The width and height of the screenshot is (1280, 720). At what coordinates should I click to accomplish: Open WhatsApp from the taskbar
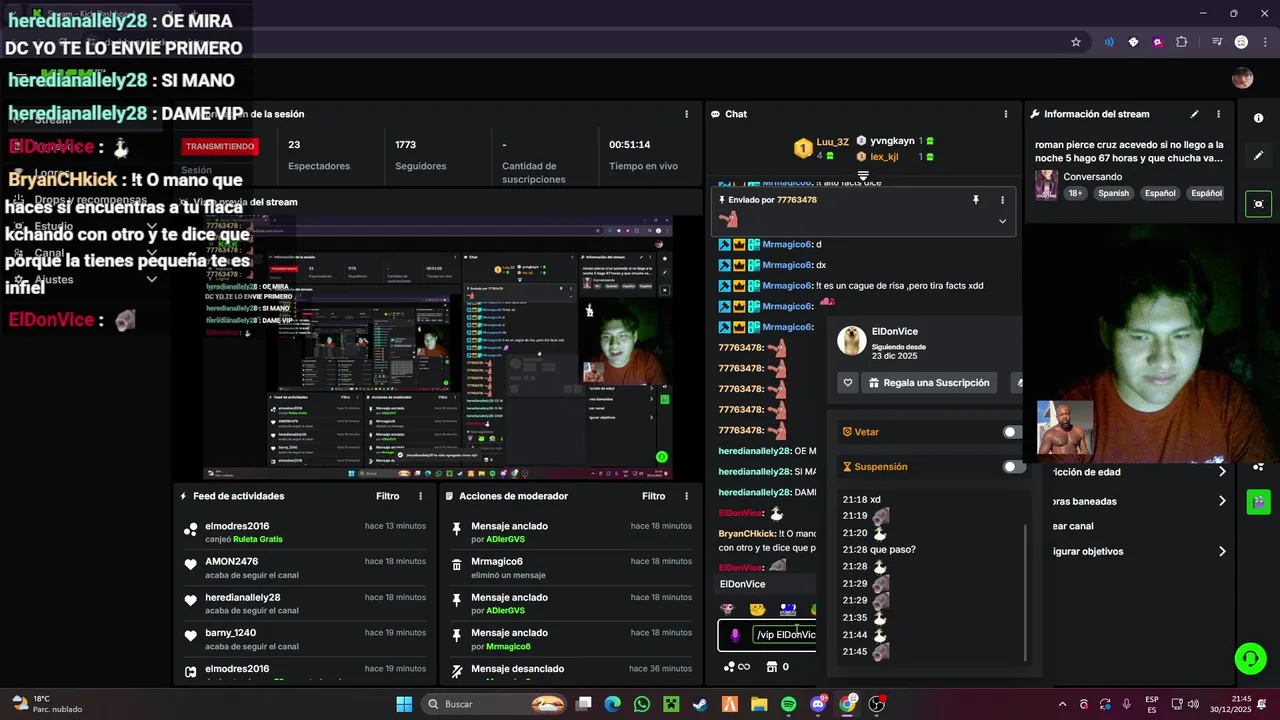642,704
